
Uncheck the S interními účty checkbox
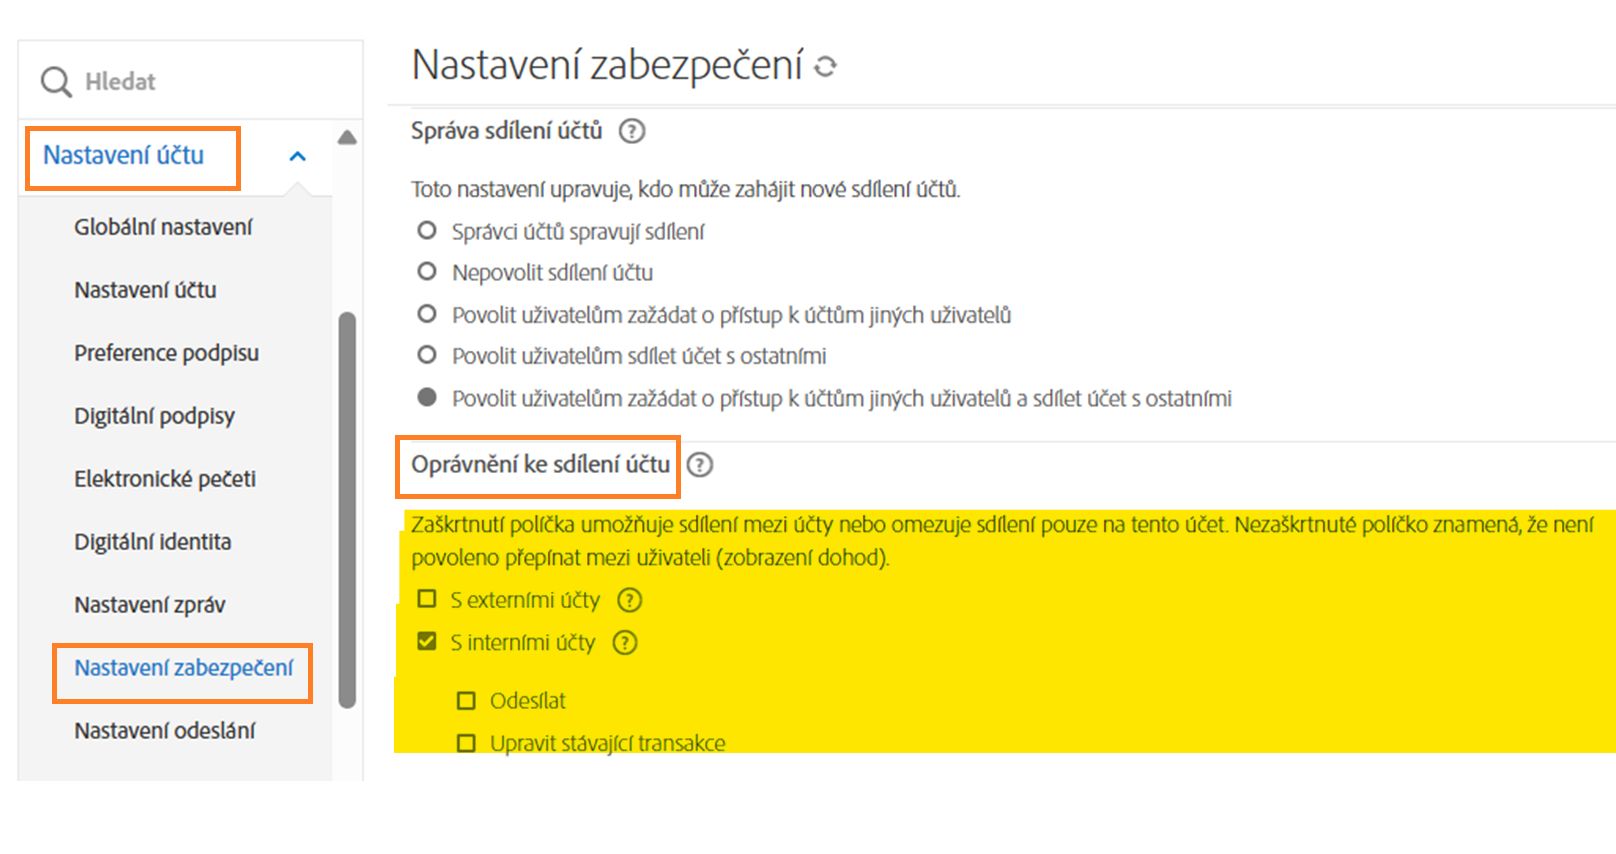pyautogui.click(x=427, y=642)
